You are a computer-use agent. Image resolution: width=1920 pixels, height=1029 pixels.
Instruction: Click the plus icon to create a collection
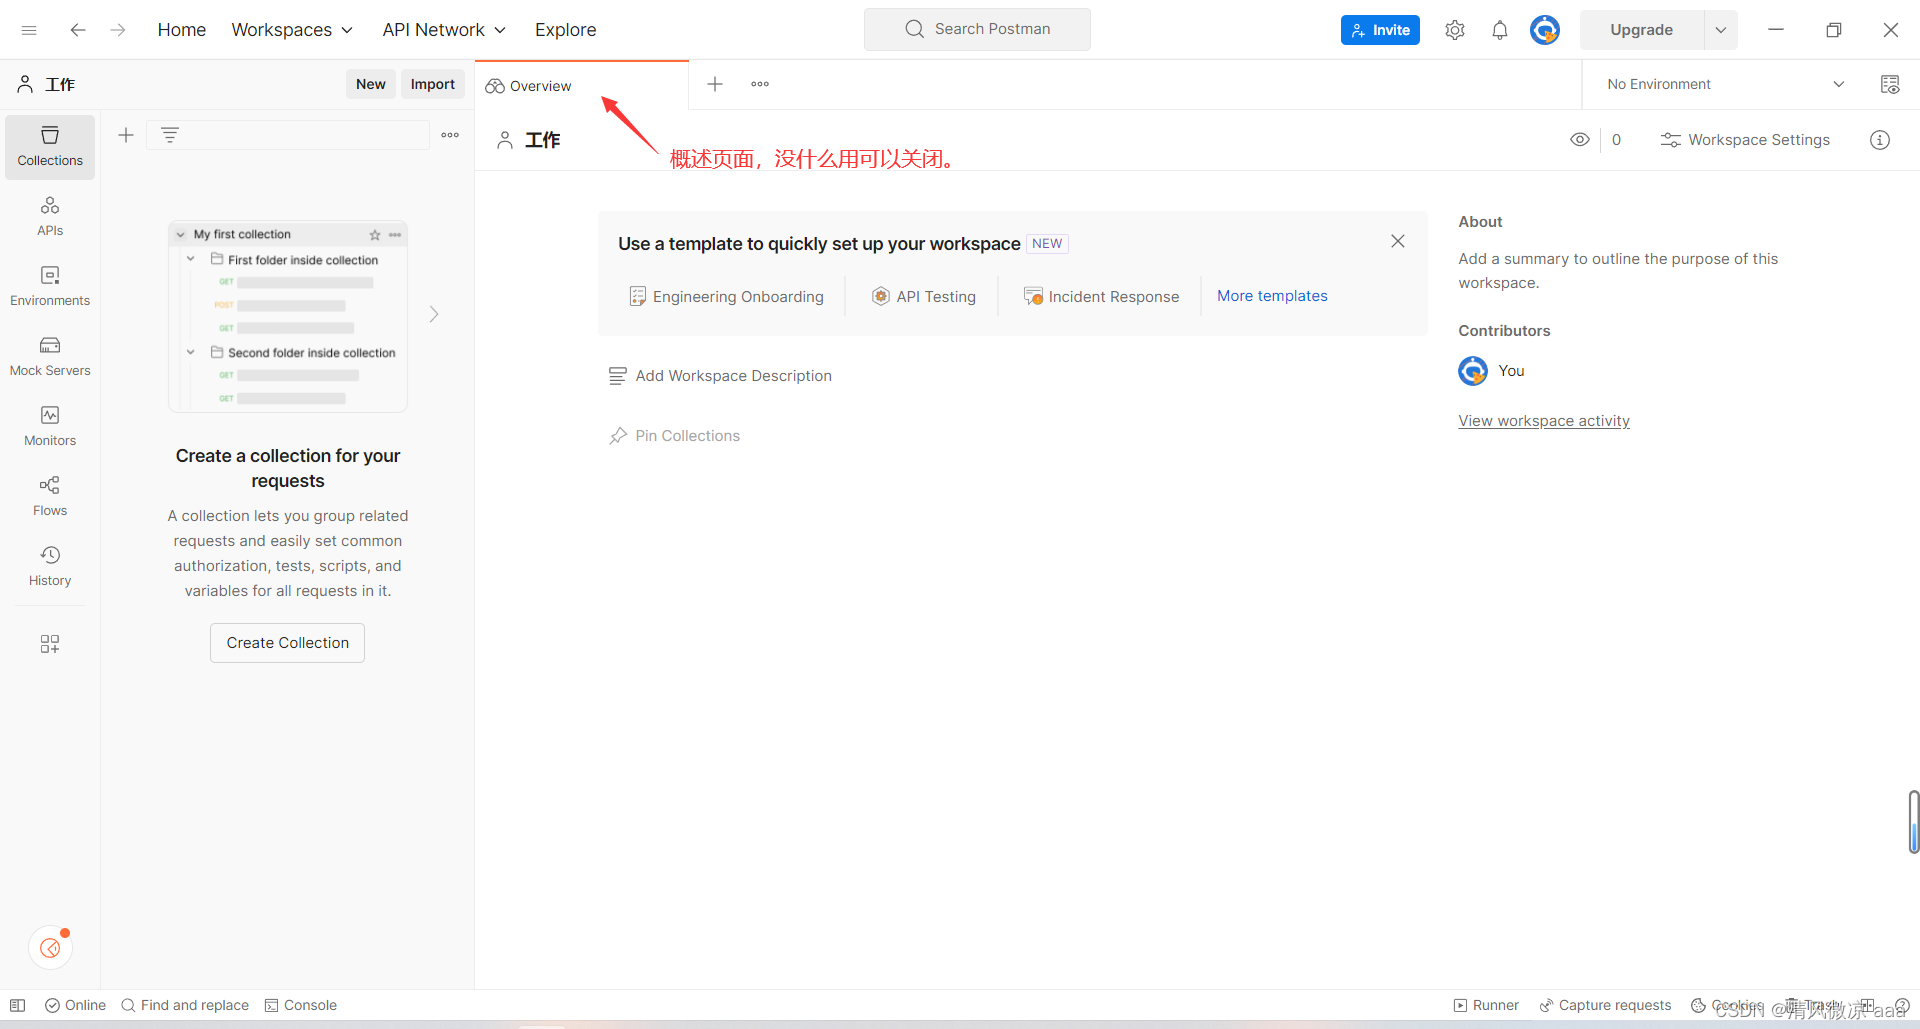coord(126,135)
